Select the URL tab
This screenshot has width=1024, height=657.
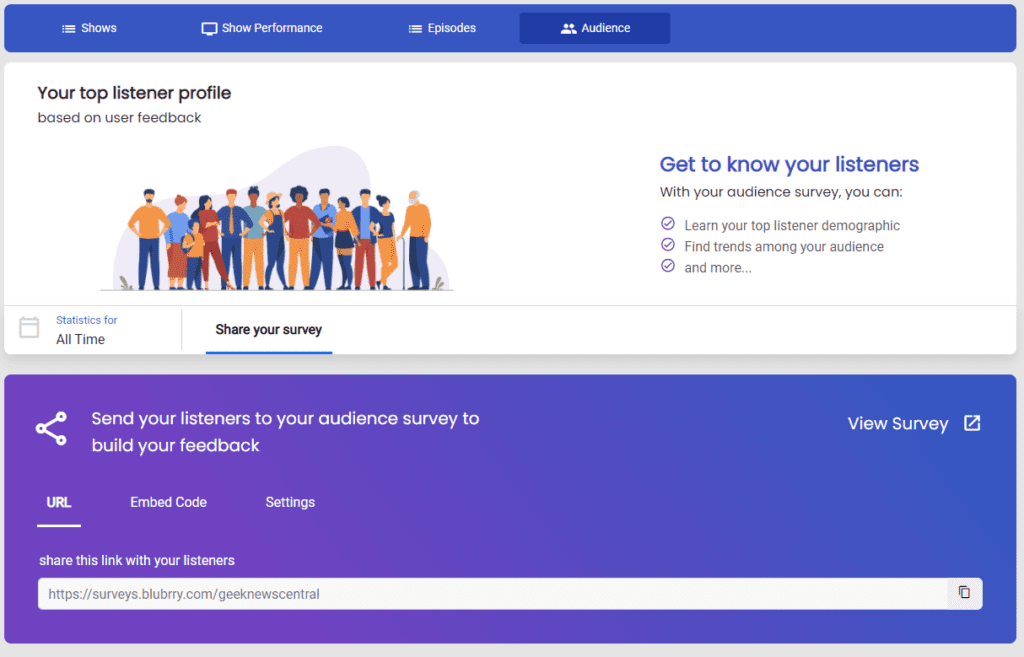click(x=59, y=502)
